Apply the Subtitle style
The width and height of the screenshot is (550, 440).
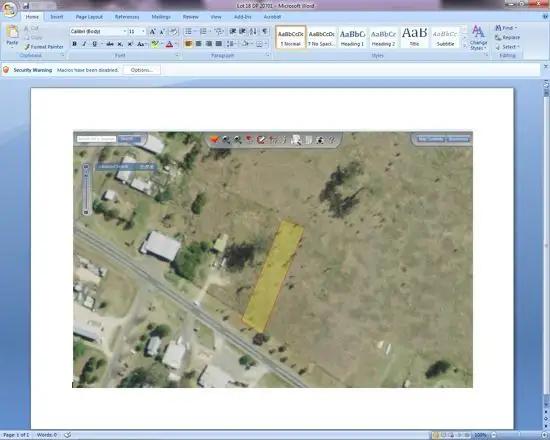point(445,37)
